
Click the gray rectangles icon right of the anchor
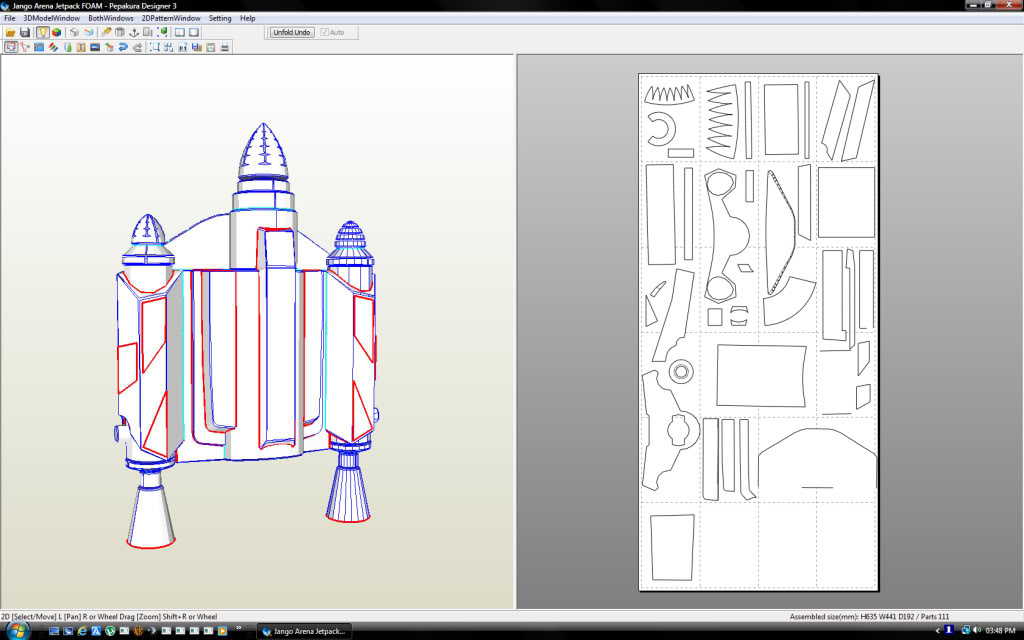tap(148, 32)
